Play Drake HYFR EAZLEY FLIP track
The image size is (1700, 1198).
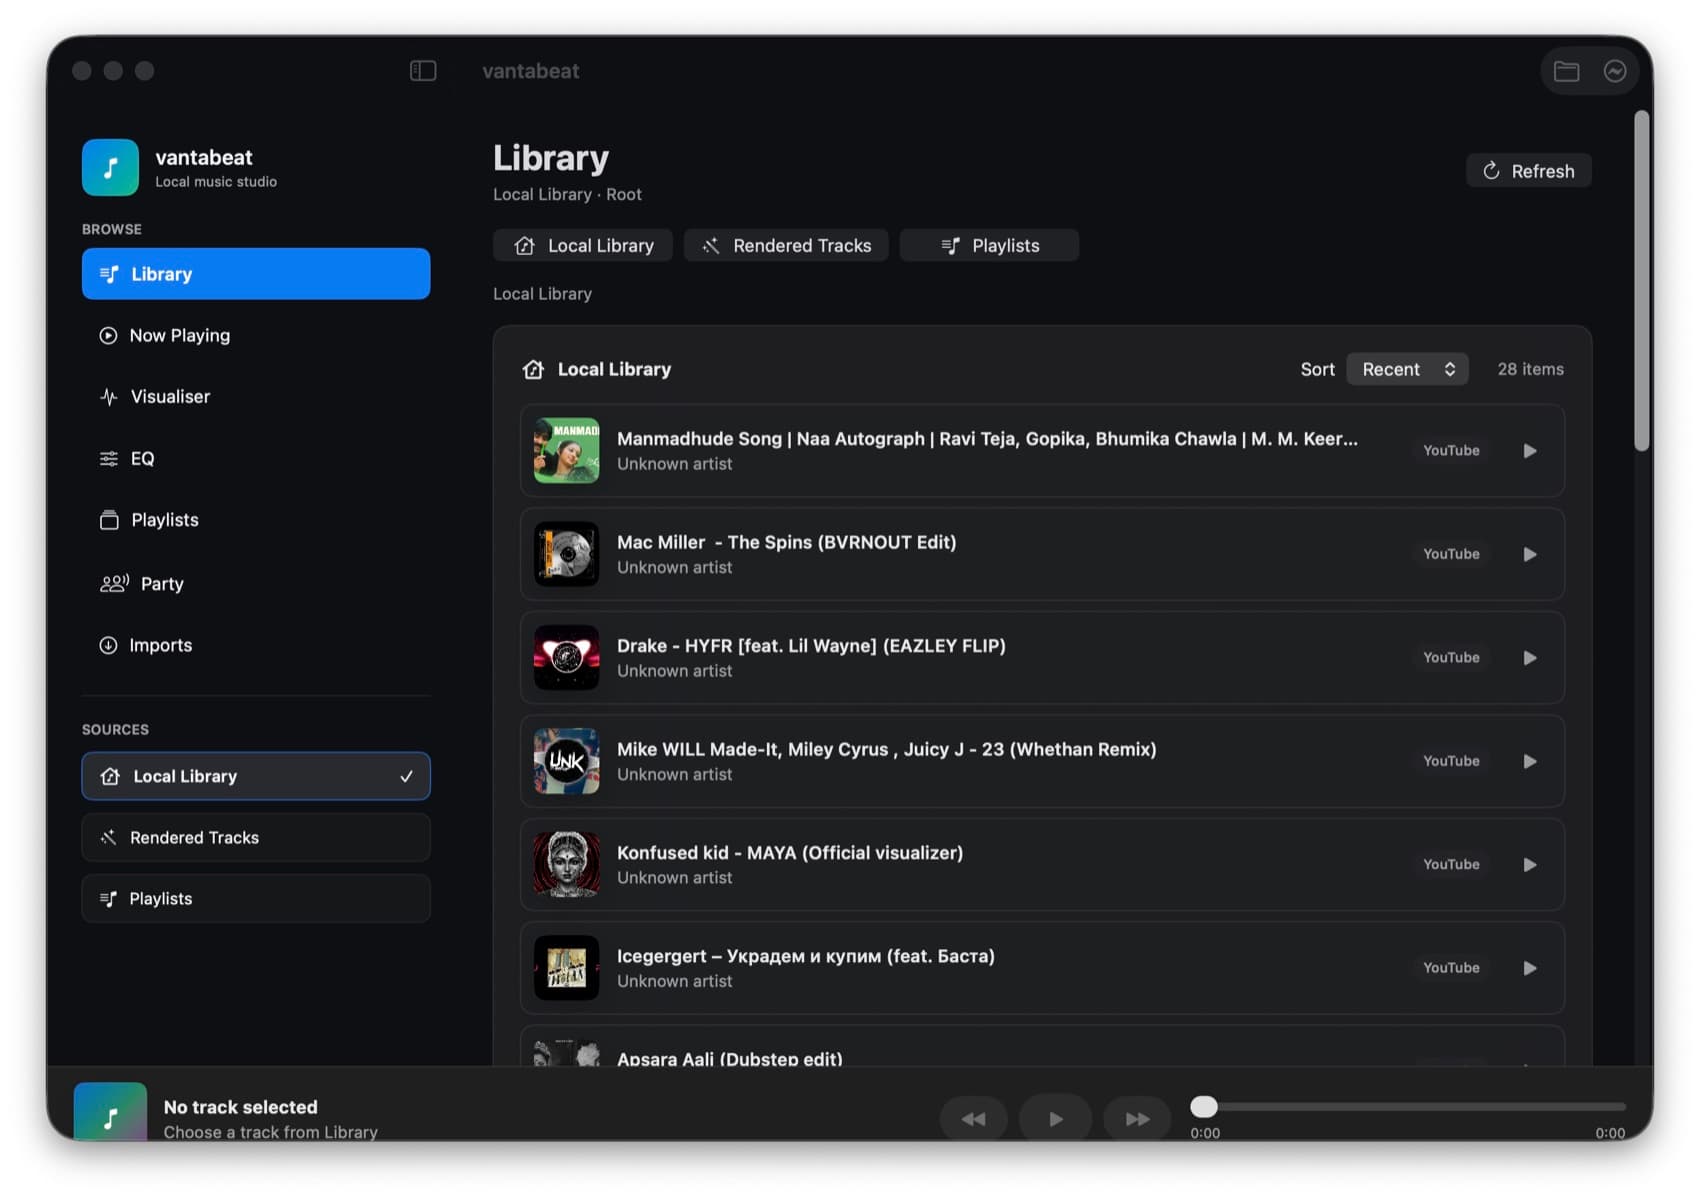tap(1530, 658)
